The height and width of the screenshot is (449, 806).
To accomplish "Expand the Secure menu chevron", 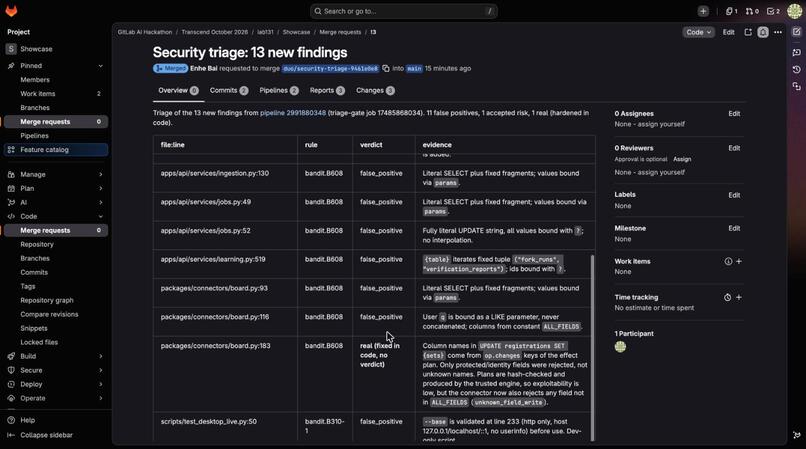I will 101,370.
